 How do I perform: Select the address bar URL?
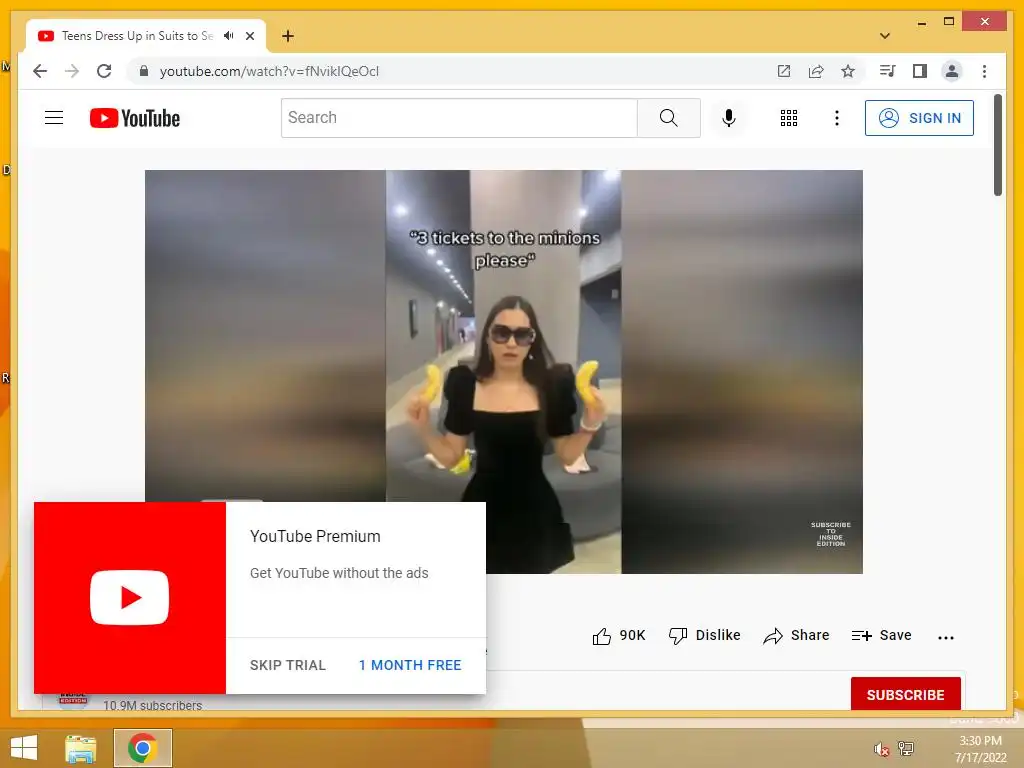pos(269,71)
